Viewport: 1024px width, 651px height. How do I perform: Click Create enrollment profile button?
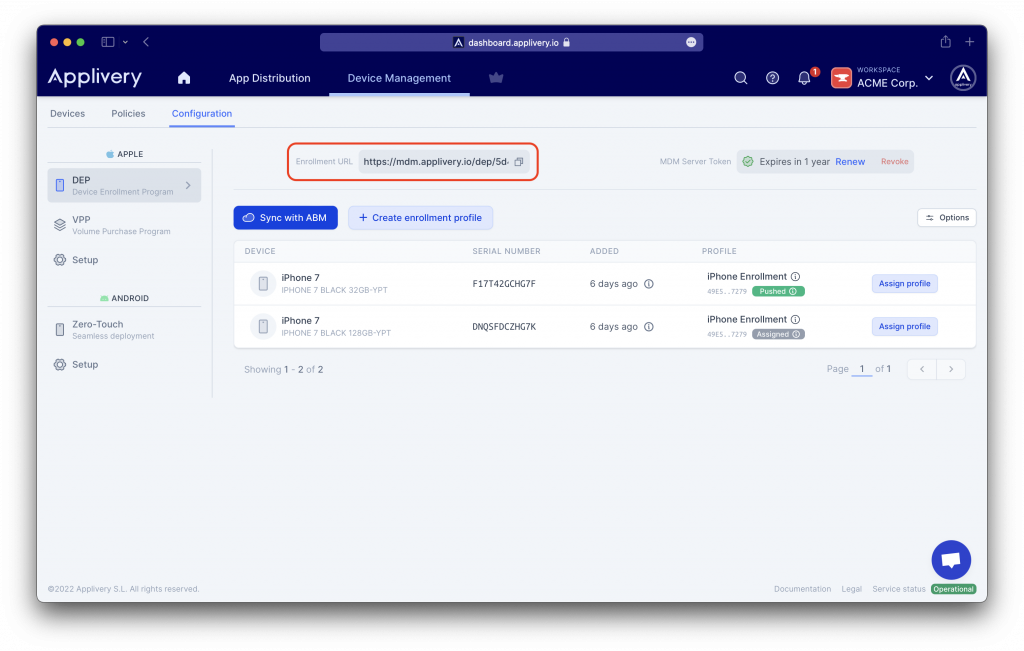[420, 218]
